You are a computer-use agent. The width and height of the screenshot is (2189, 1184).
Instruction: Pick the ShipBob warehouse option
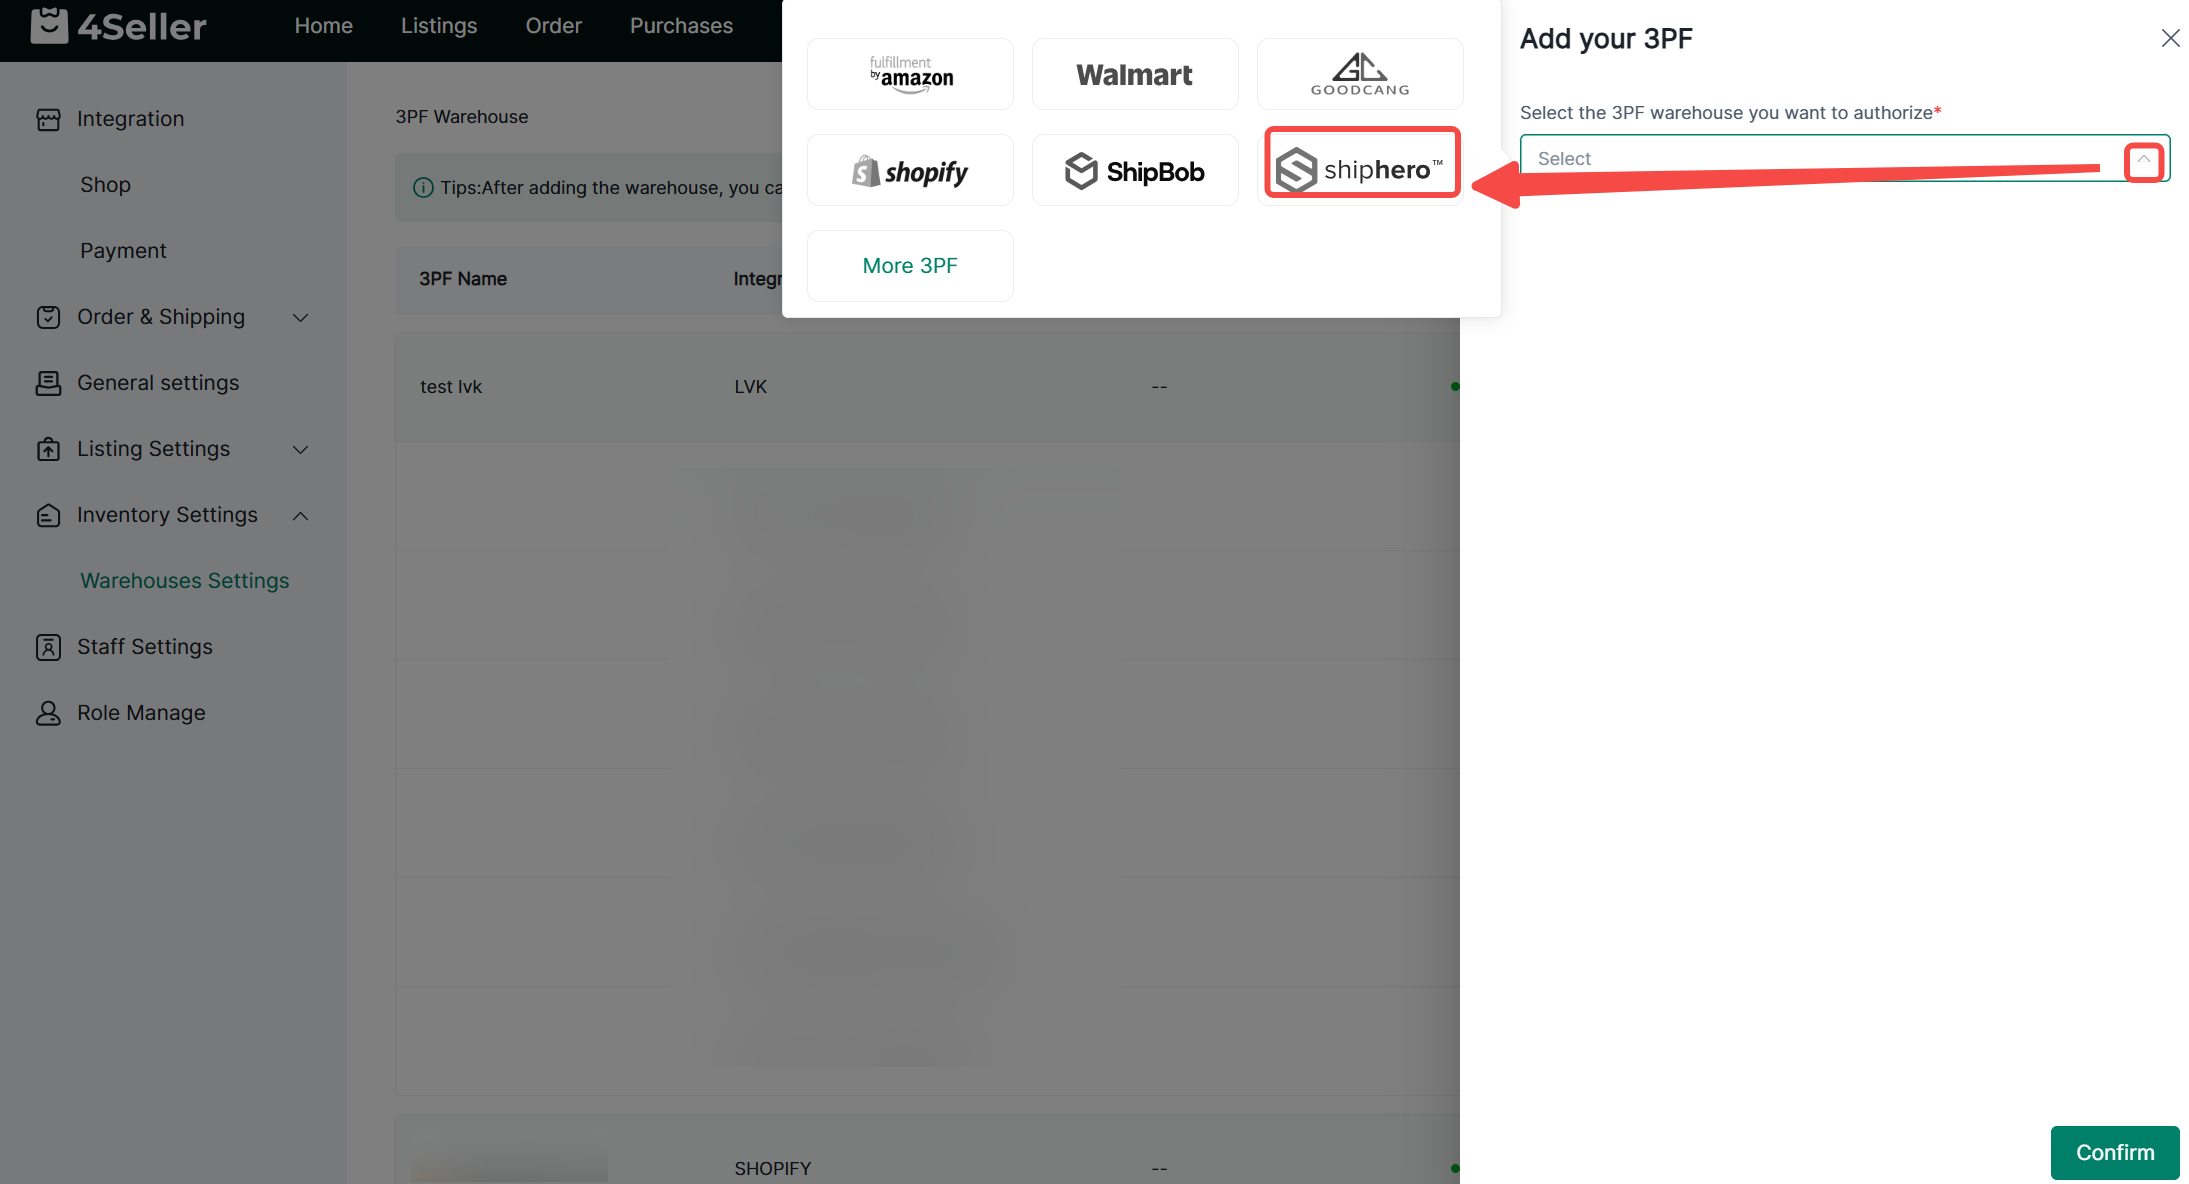point(1135,171)
